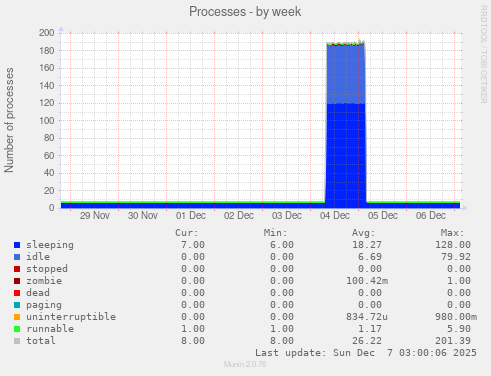491x376 pixels.
Task: Click the 'dead' legend label
Action: pyautogui.click(x=38, y=293)
